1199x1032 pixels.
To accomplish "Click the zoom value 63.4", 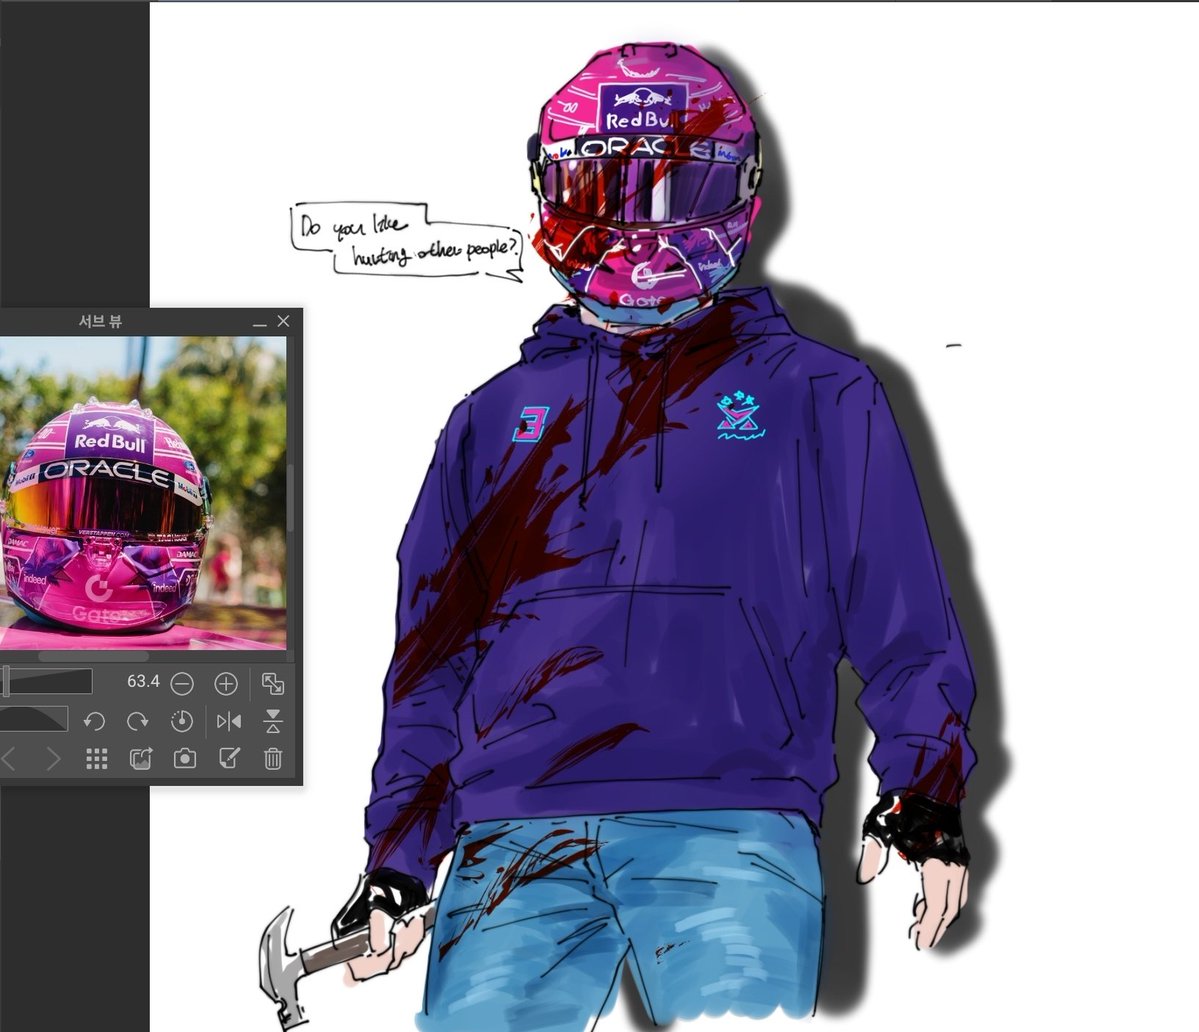I will click(143, 681).
